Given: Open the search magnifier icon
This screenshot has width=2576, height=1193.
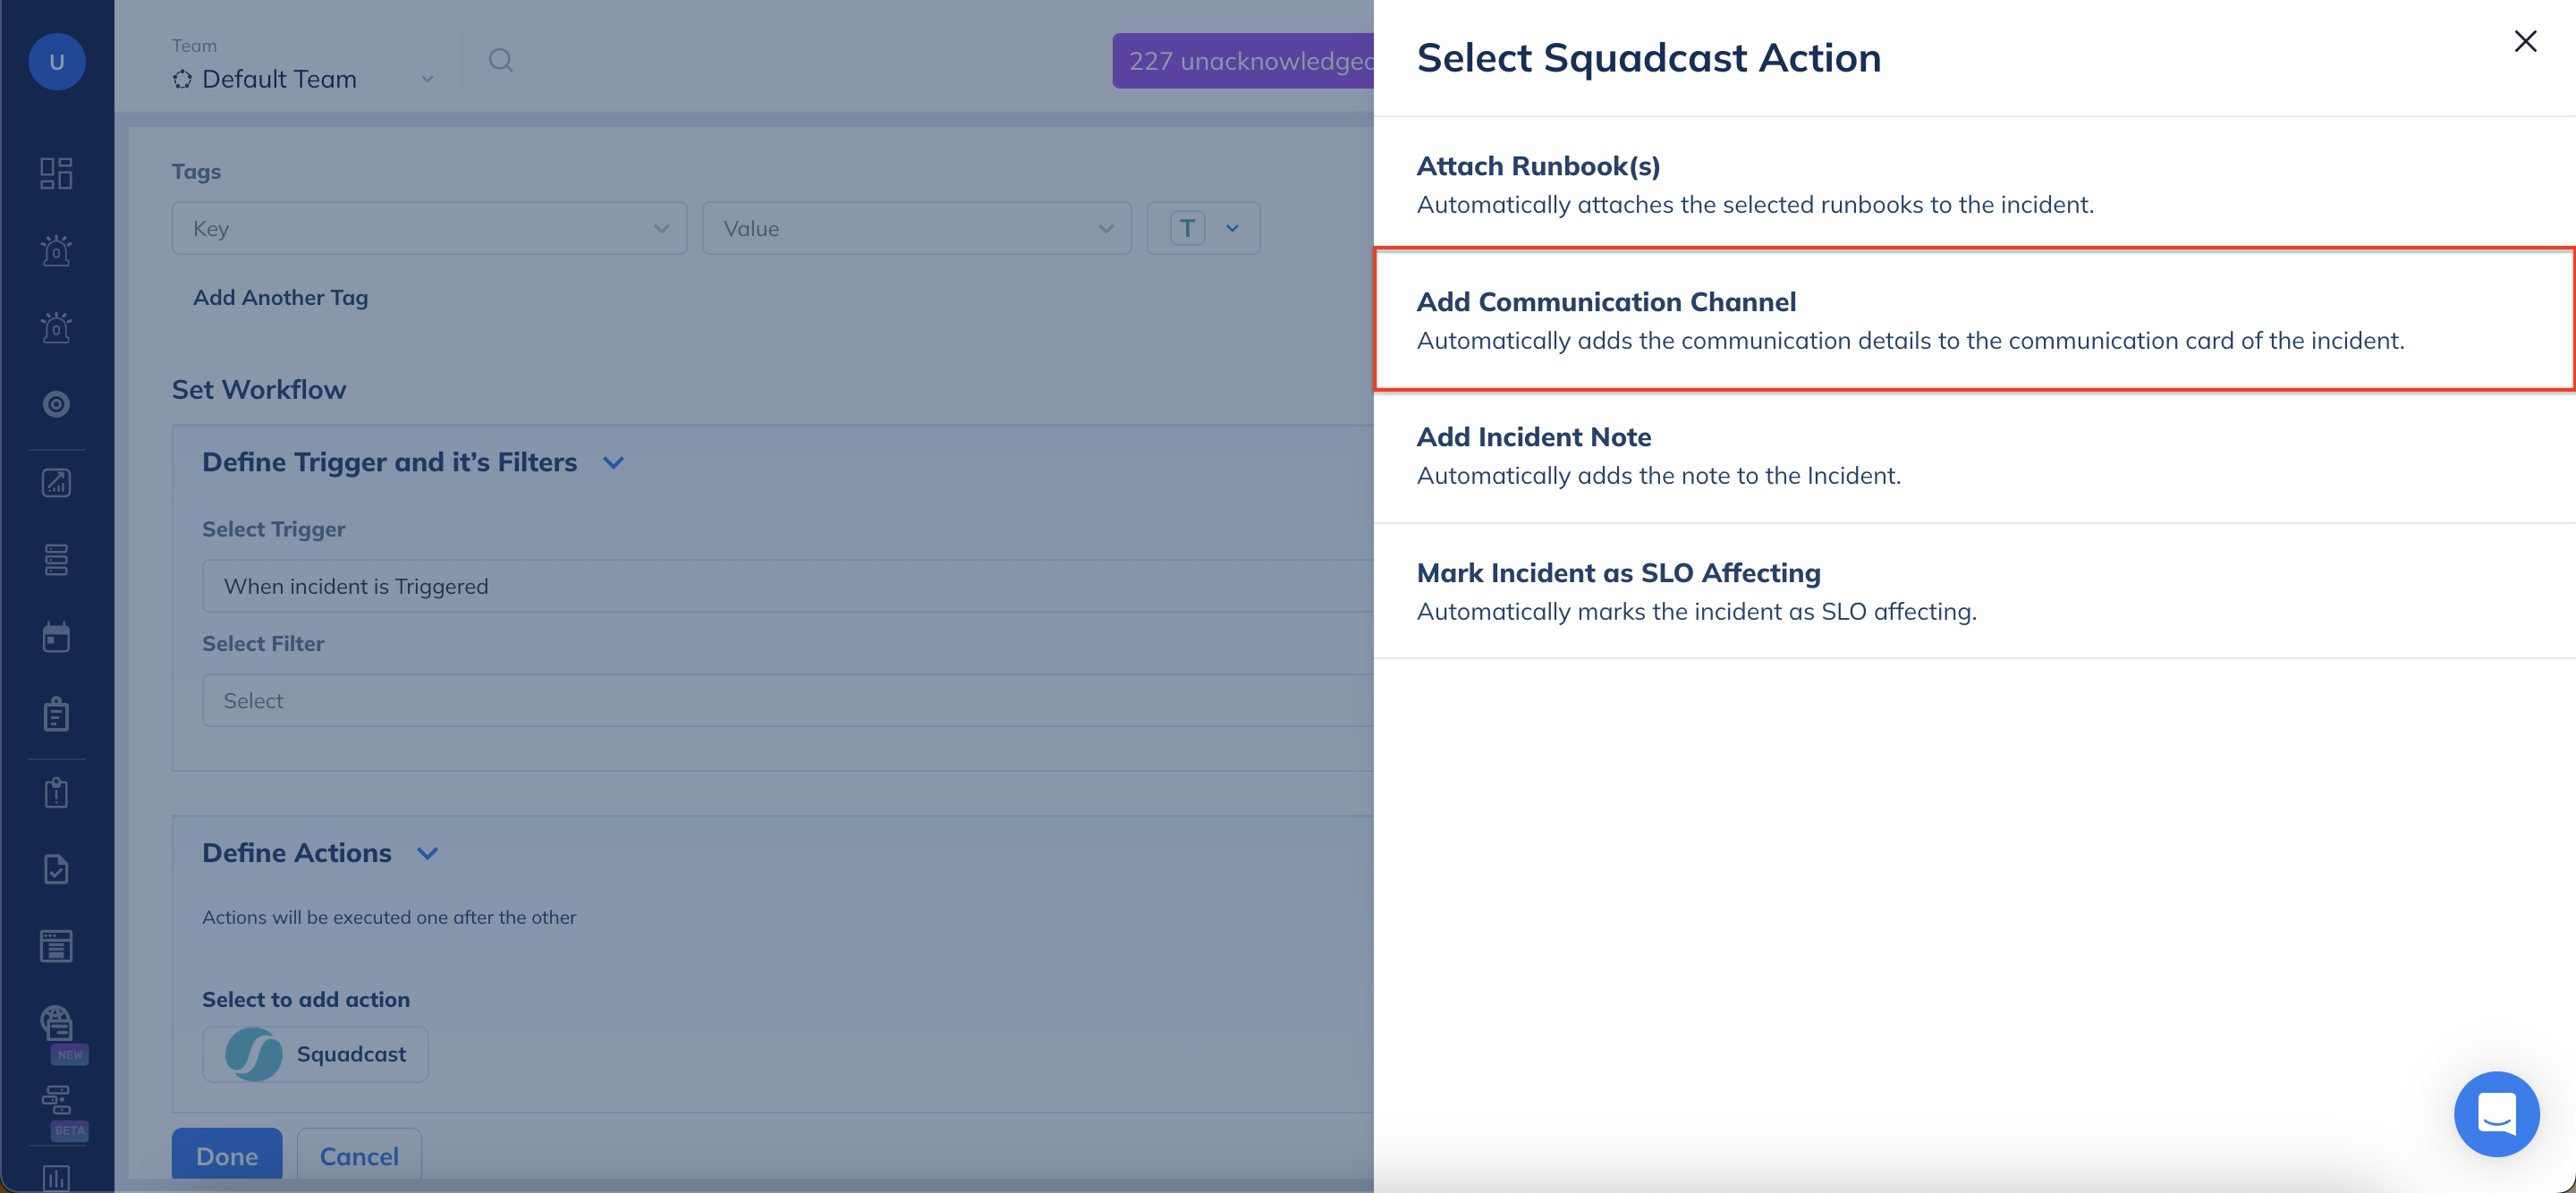Looking at the screenshot, I should pos(500,60).
